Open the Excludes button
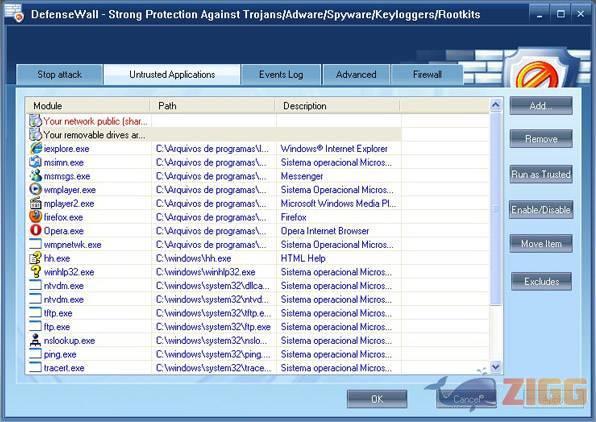The width and height of the screenshot is (596, 422). click(x=542, y=281)
